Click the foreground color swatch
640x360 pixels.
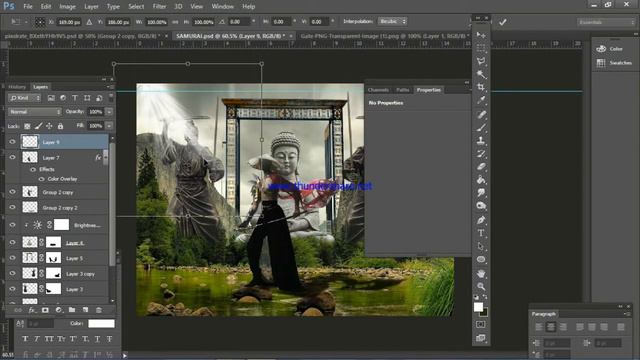pos(478,307)
